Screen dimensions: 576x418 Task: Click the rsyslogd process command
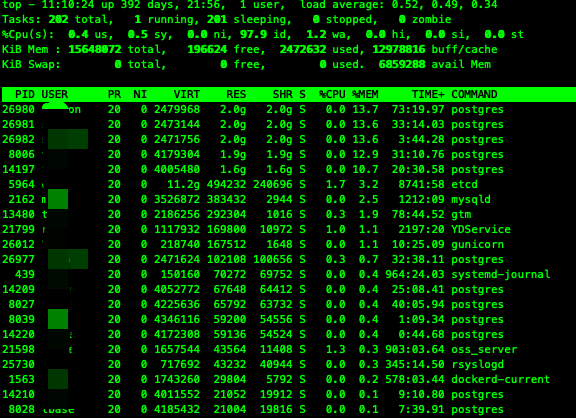pyautogui.click(x=478, y=364)
